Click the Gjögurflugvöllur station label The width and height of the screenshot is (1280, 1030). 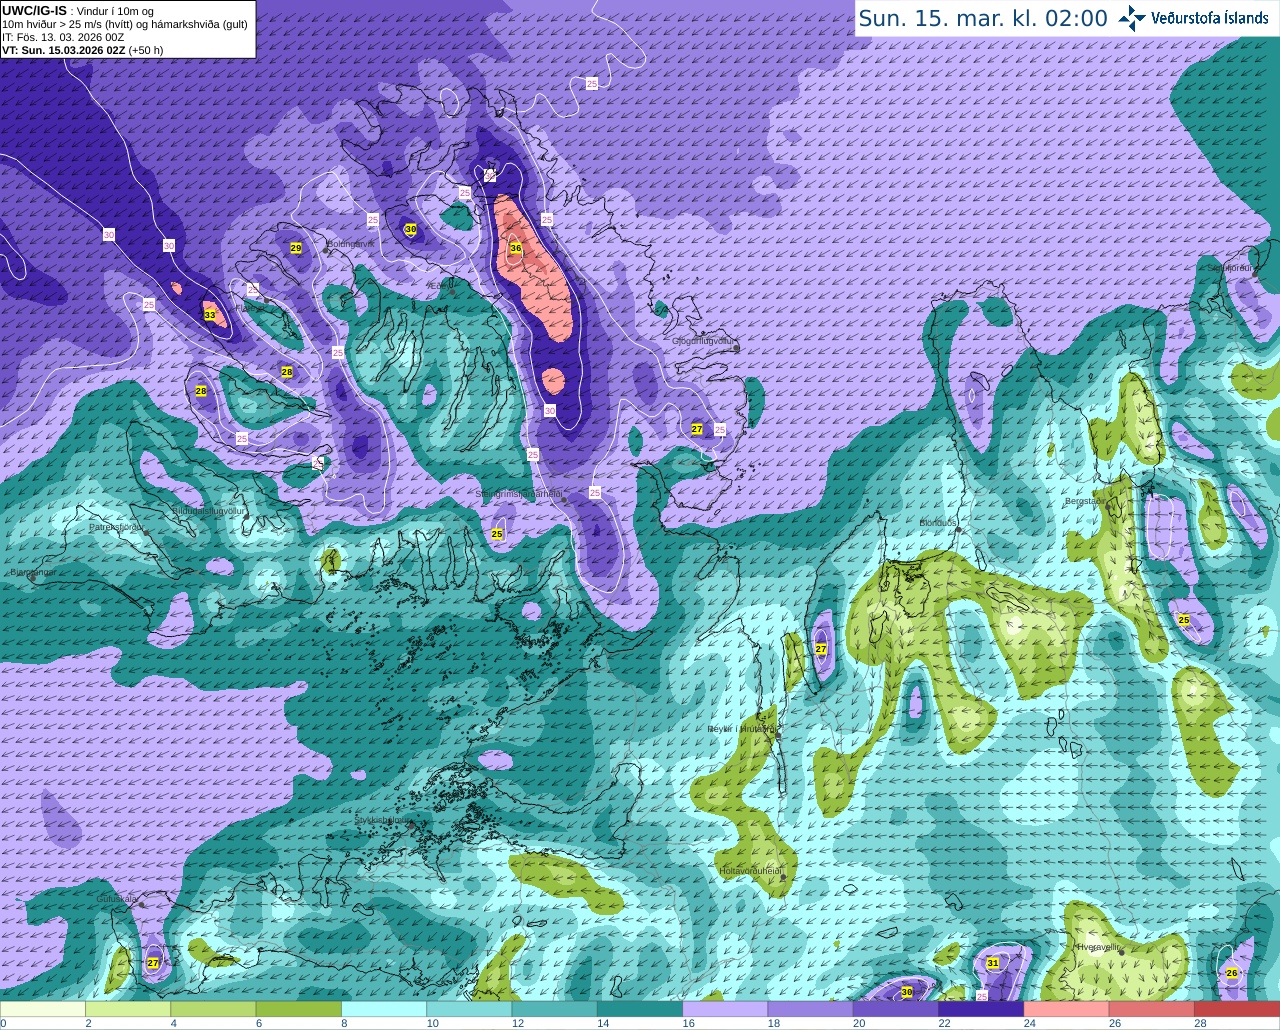coord(704,341)
